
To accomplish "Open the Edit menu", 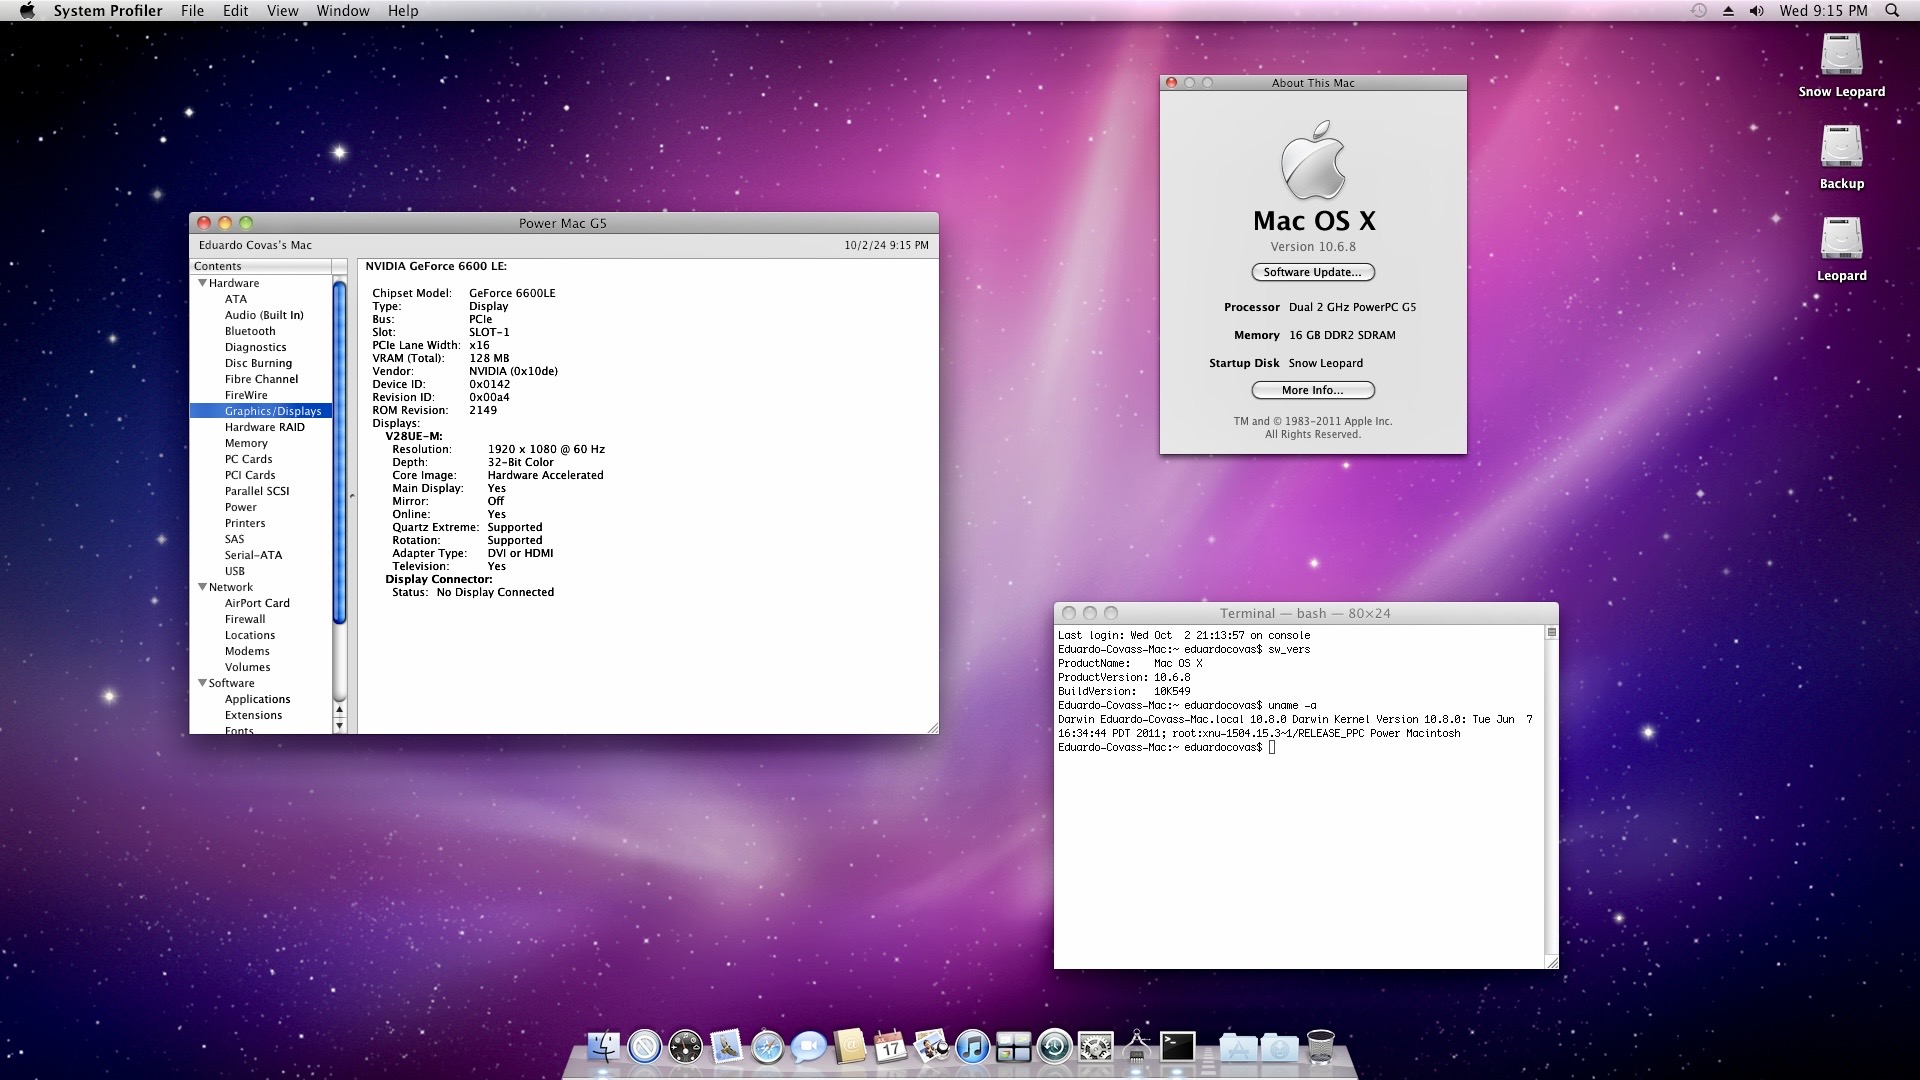I will (x=235, y=11).
